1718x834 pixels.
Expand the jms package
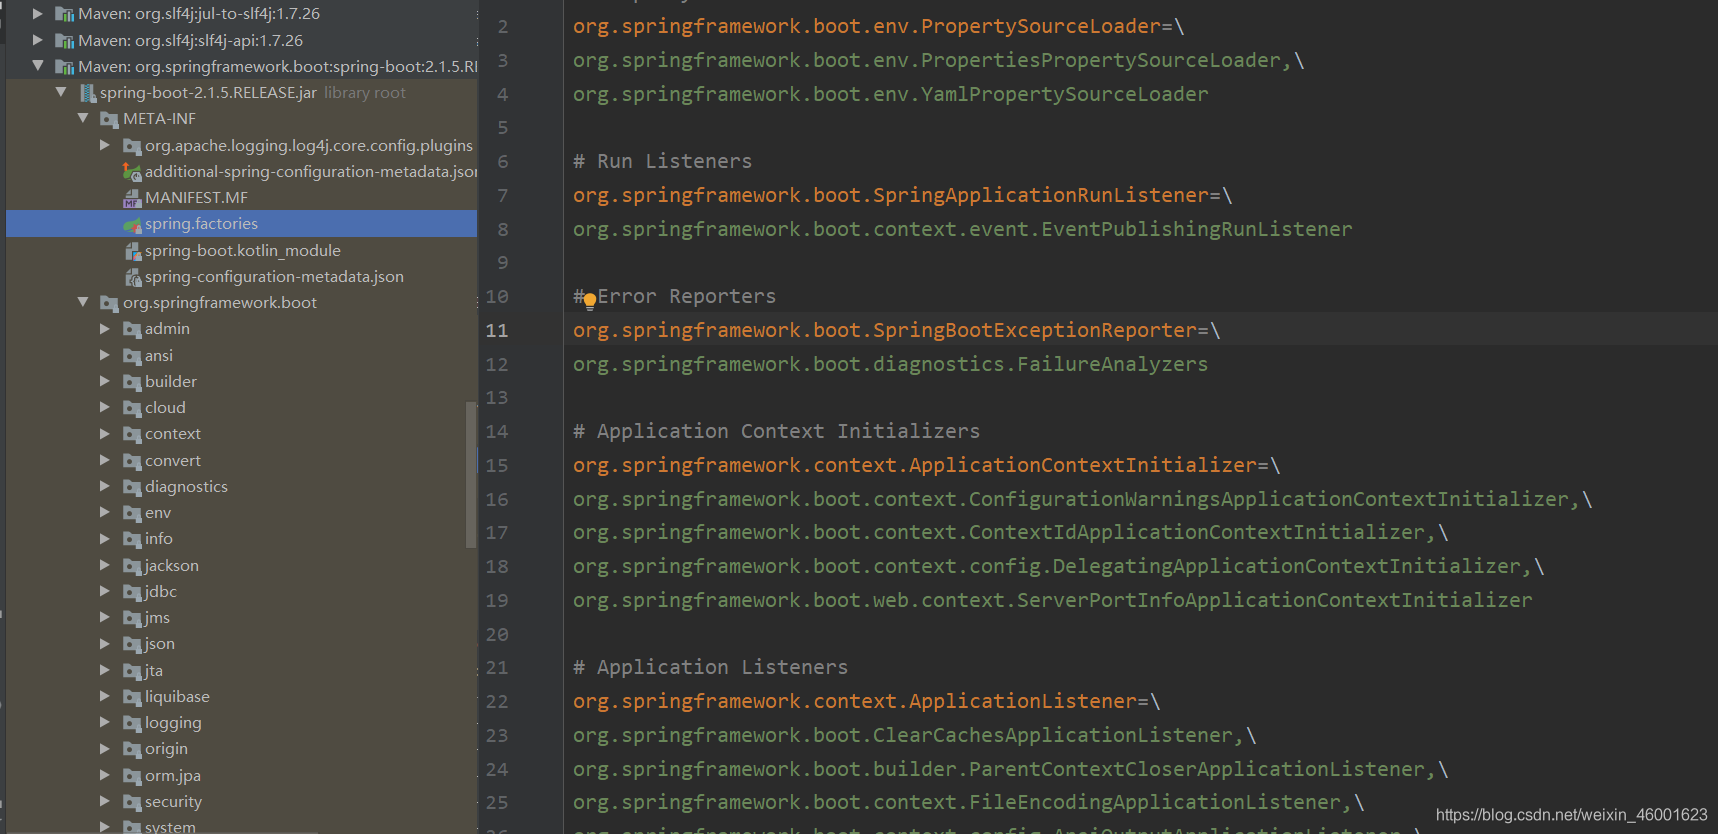pyautogui.click(x=105, y=617)
